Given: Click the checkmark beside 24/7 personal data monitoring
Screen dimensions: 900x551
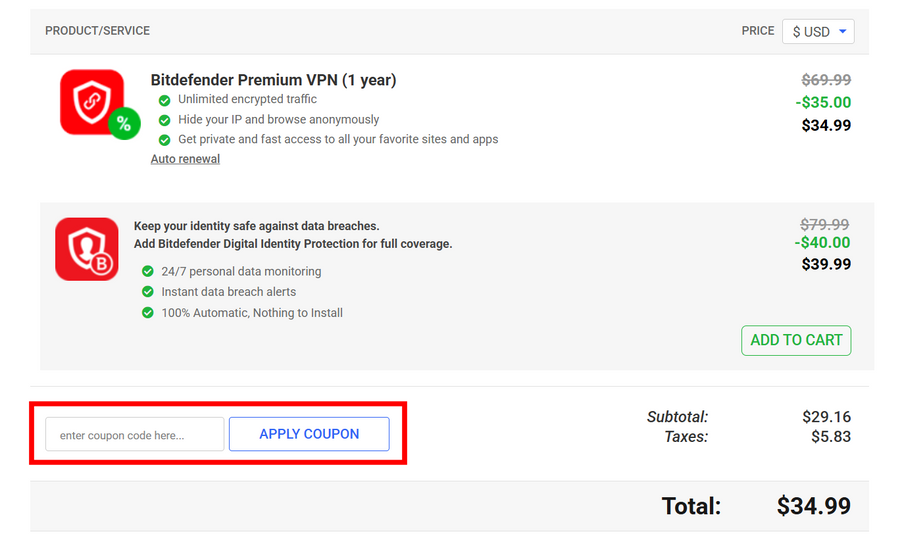Looking at the screenshot, I should pos(148,272).
